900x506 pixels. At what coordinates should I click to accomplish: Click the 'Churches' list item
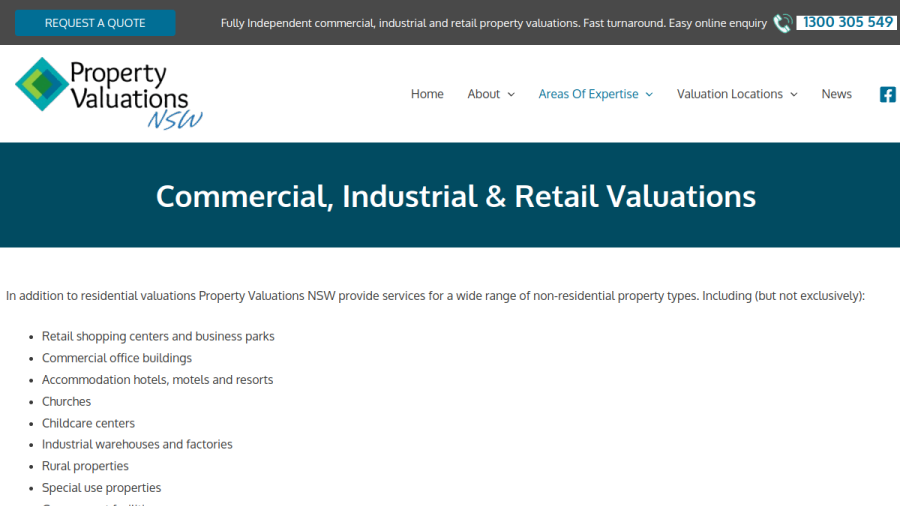[x=66, y=402]
